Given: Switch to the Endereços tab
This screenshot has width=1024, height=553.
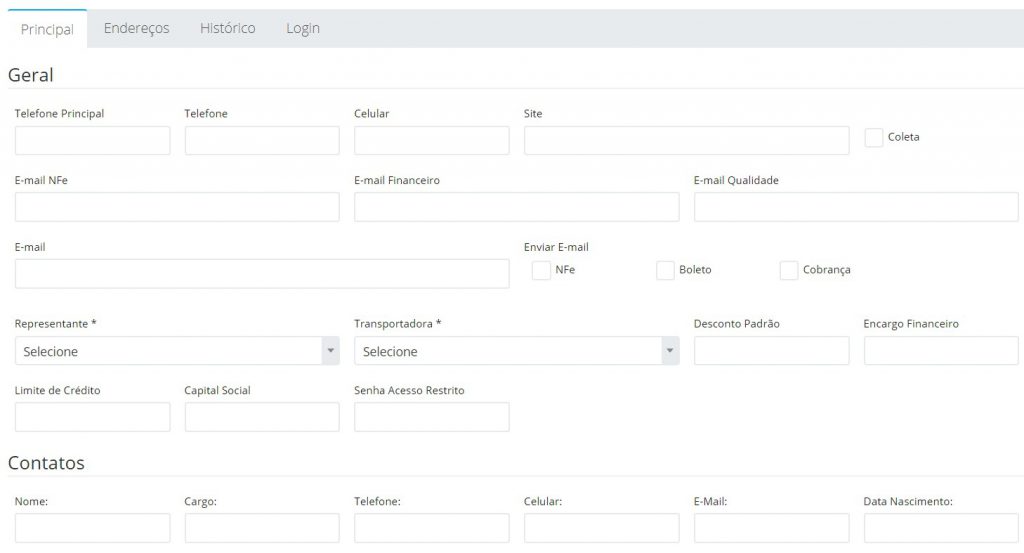Looking at the screenshot, I should (x=136, y=28).
